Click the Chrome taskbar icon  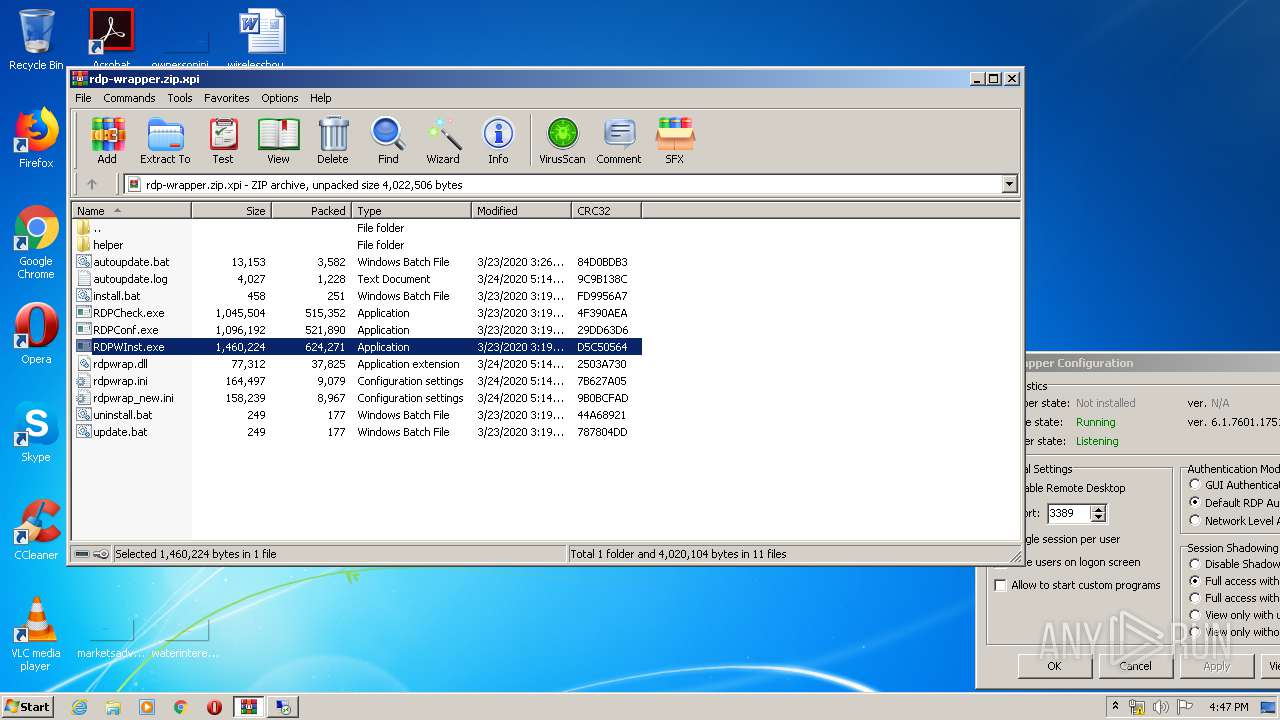click(x=180, y=707)
